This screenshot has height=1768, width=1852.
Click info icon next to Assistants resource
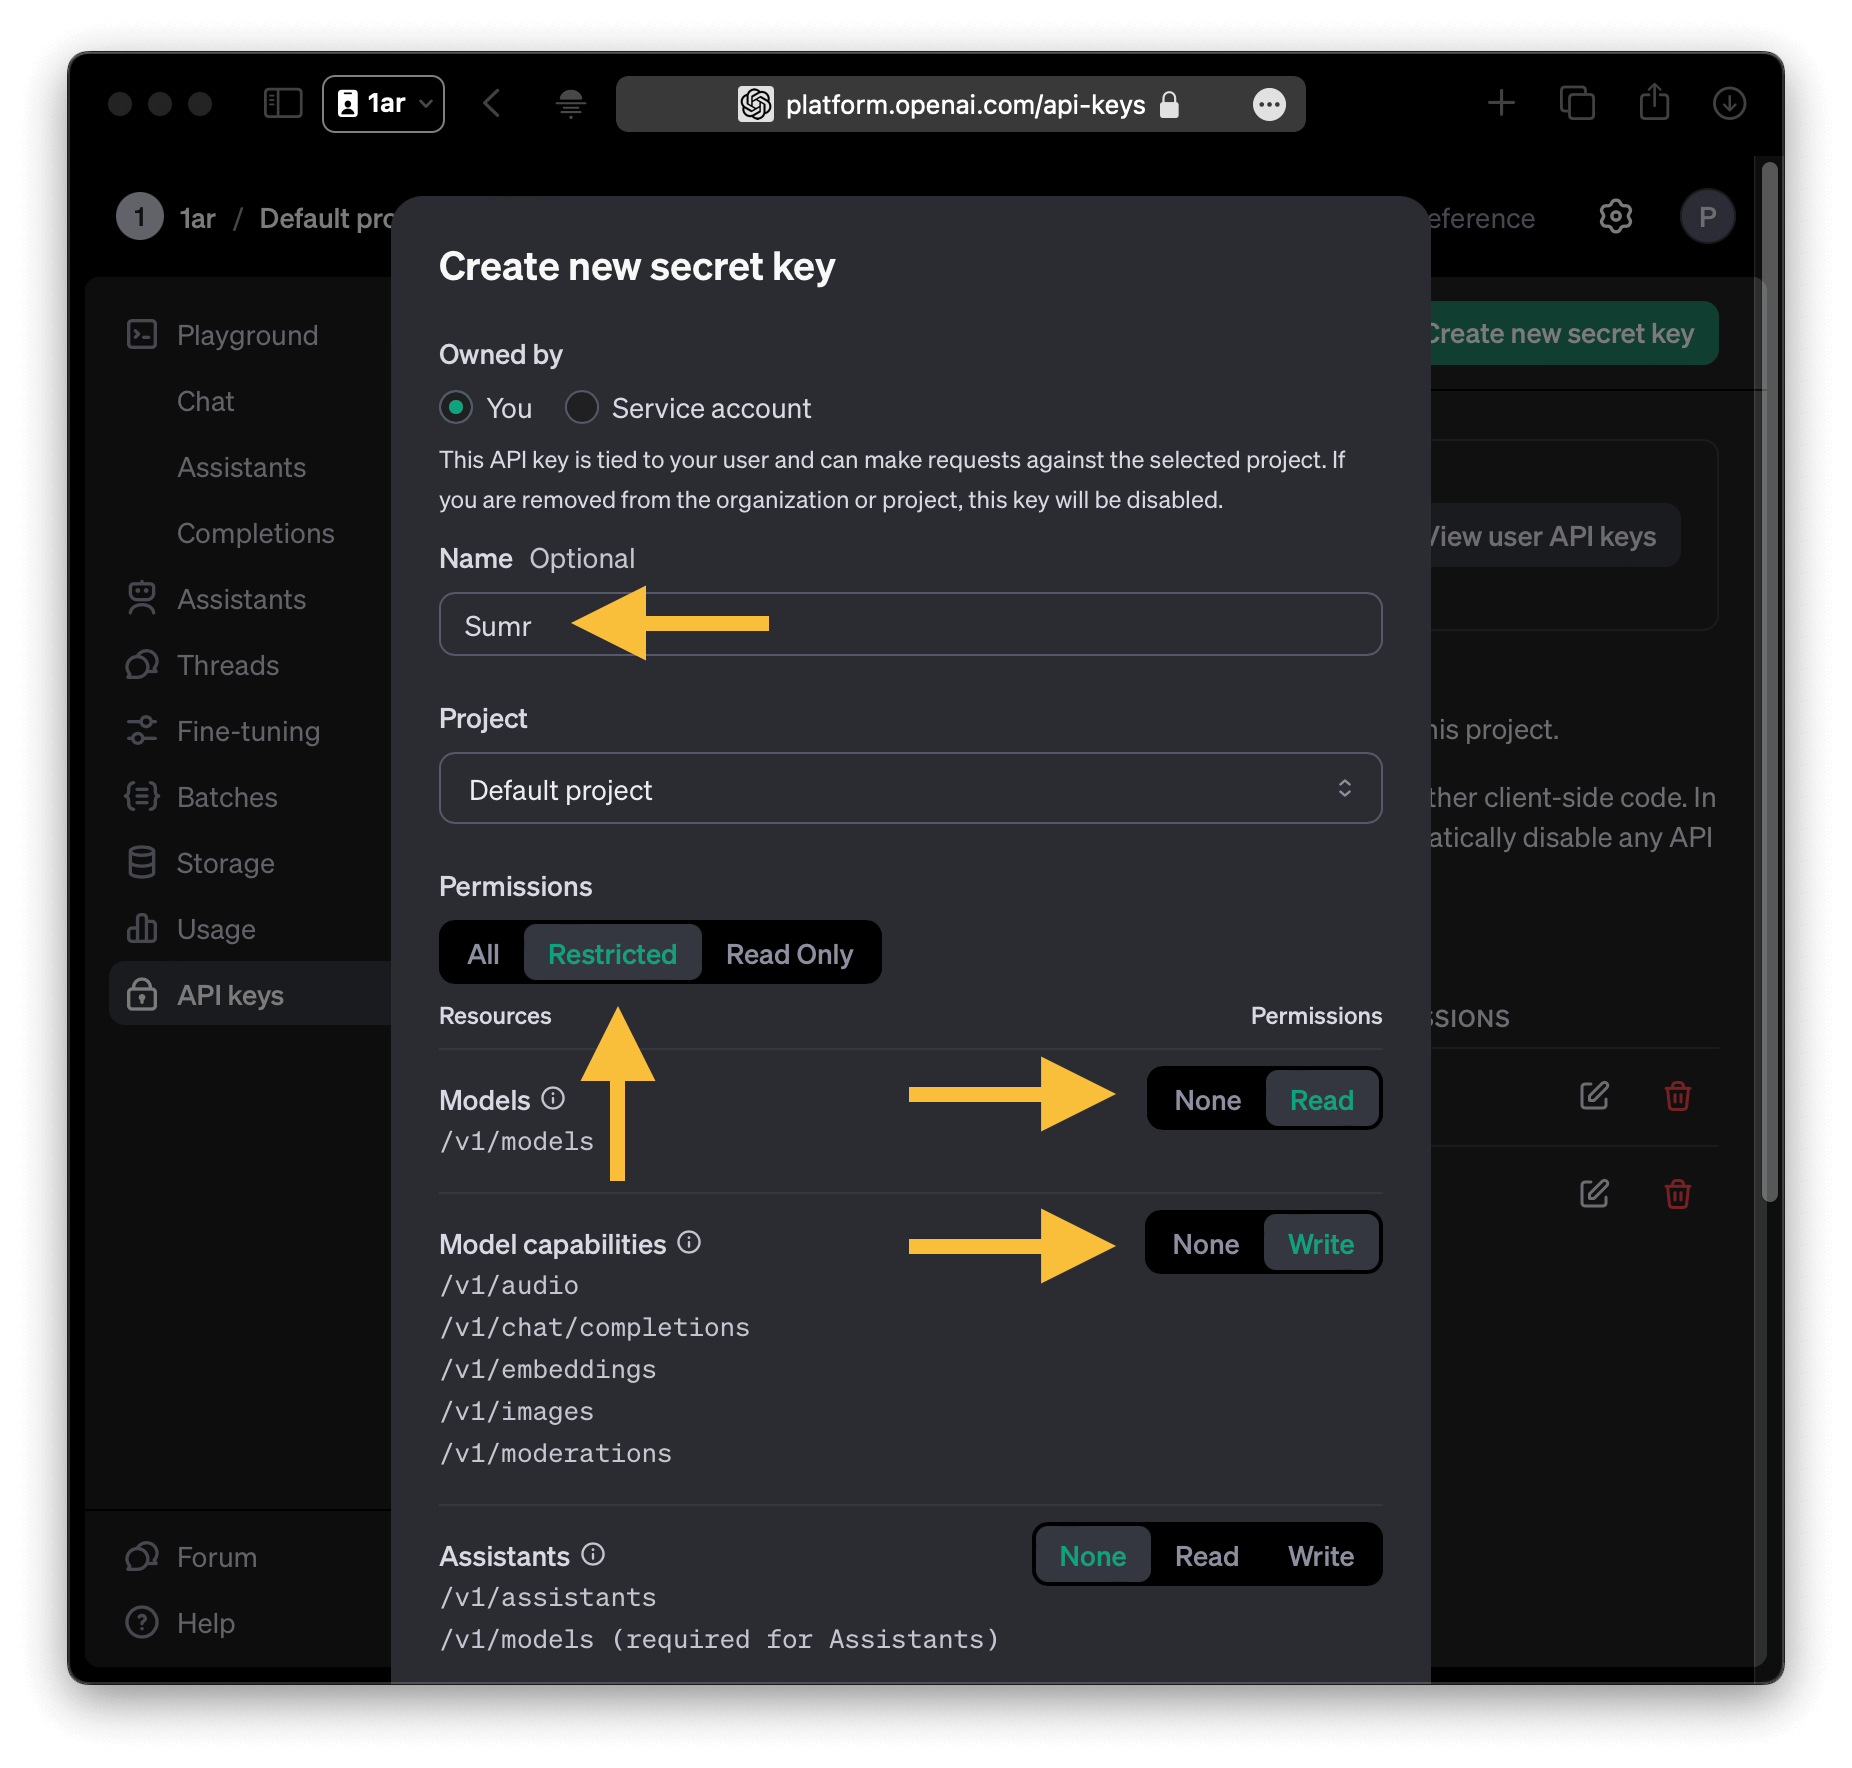point(593,1554)
